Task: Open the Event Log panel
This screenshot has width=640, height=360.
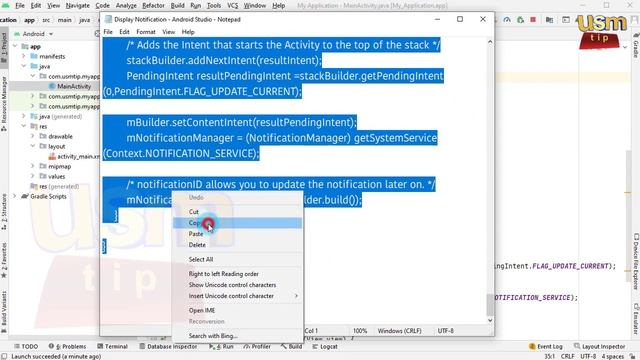Action: point(545,347)
